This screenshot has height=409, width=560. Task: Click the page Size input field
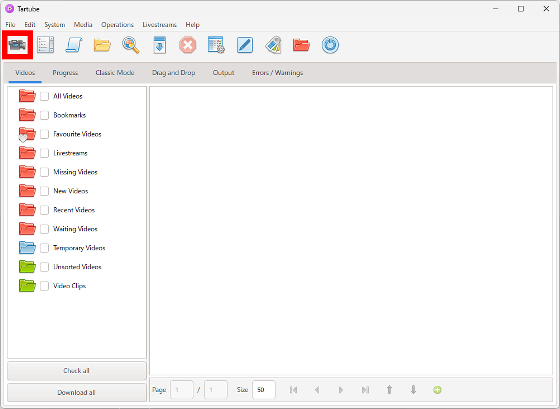[264, 390]
